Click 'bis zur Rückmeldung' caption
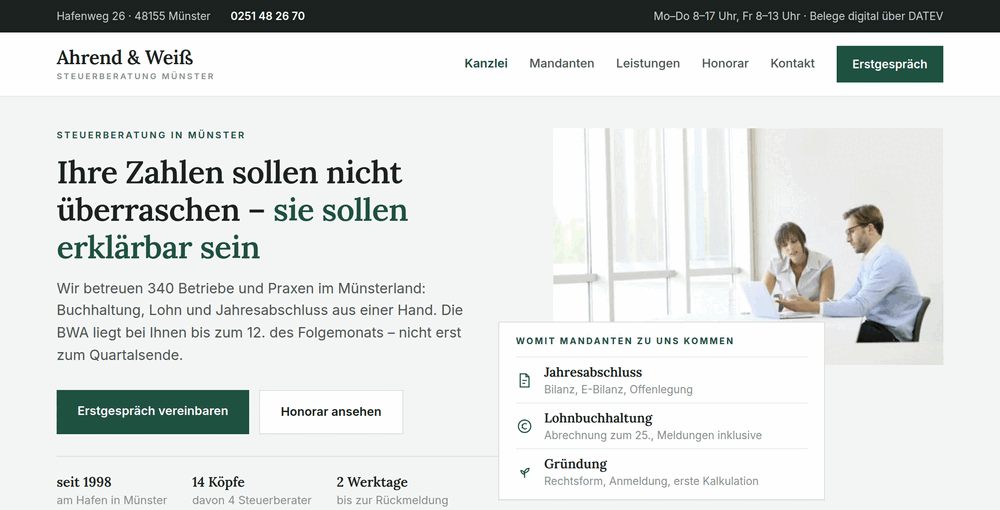The height and width of the screenshot is (510, 1000). pos(392,500)
